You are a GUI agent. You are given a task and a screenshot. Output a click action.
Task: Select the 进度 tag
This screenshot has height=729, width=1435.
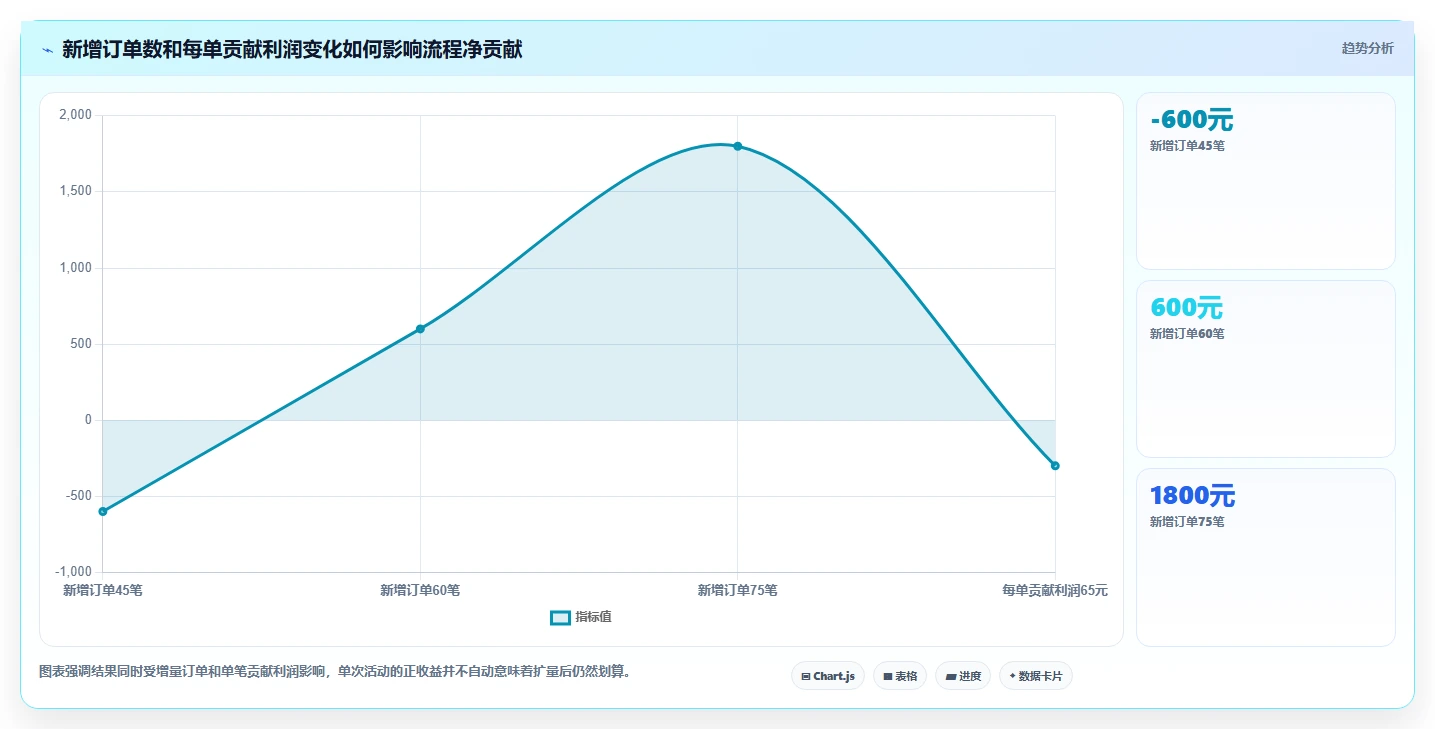pos(962,676)
